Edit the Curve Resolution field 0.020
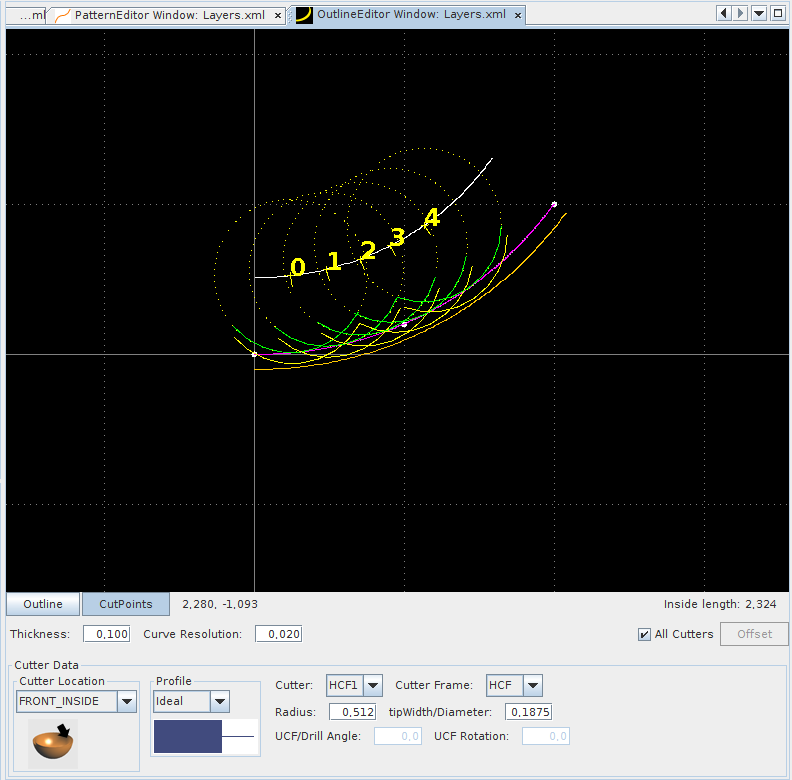 pos(278,634)
